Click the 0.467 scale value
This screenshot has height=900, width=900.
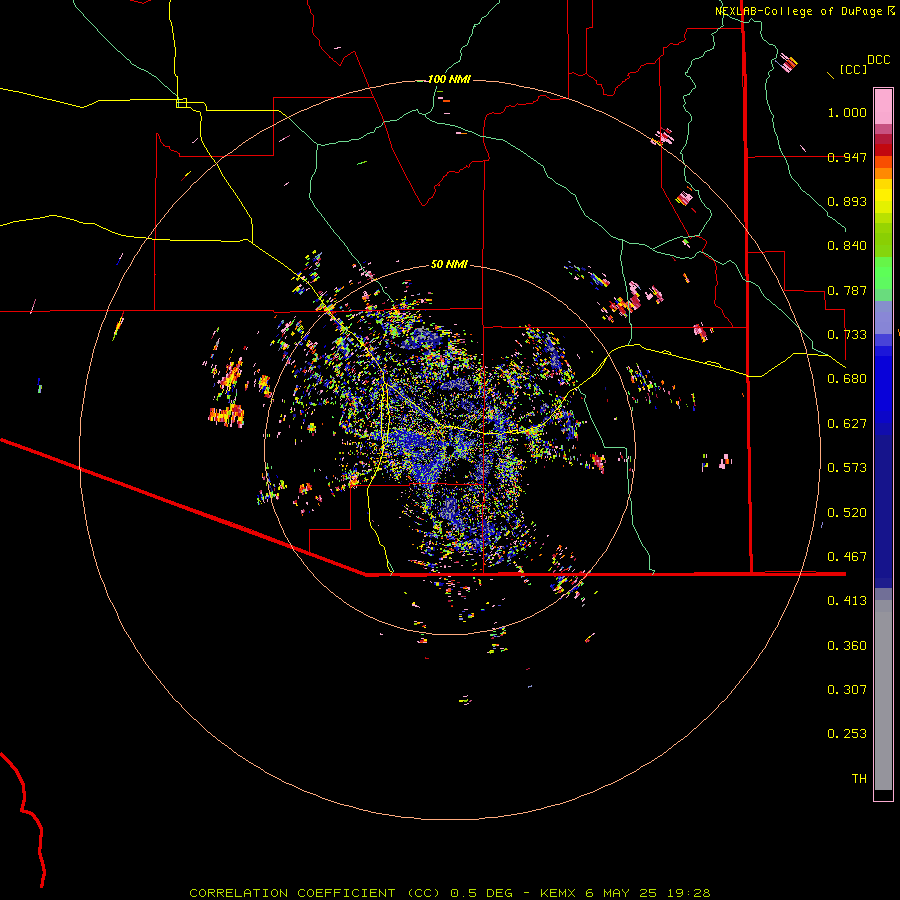847,557
